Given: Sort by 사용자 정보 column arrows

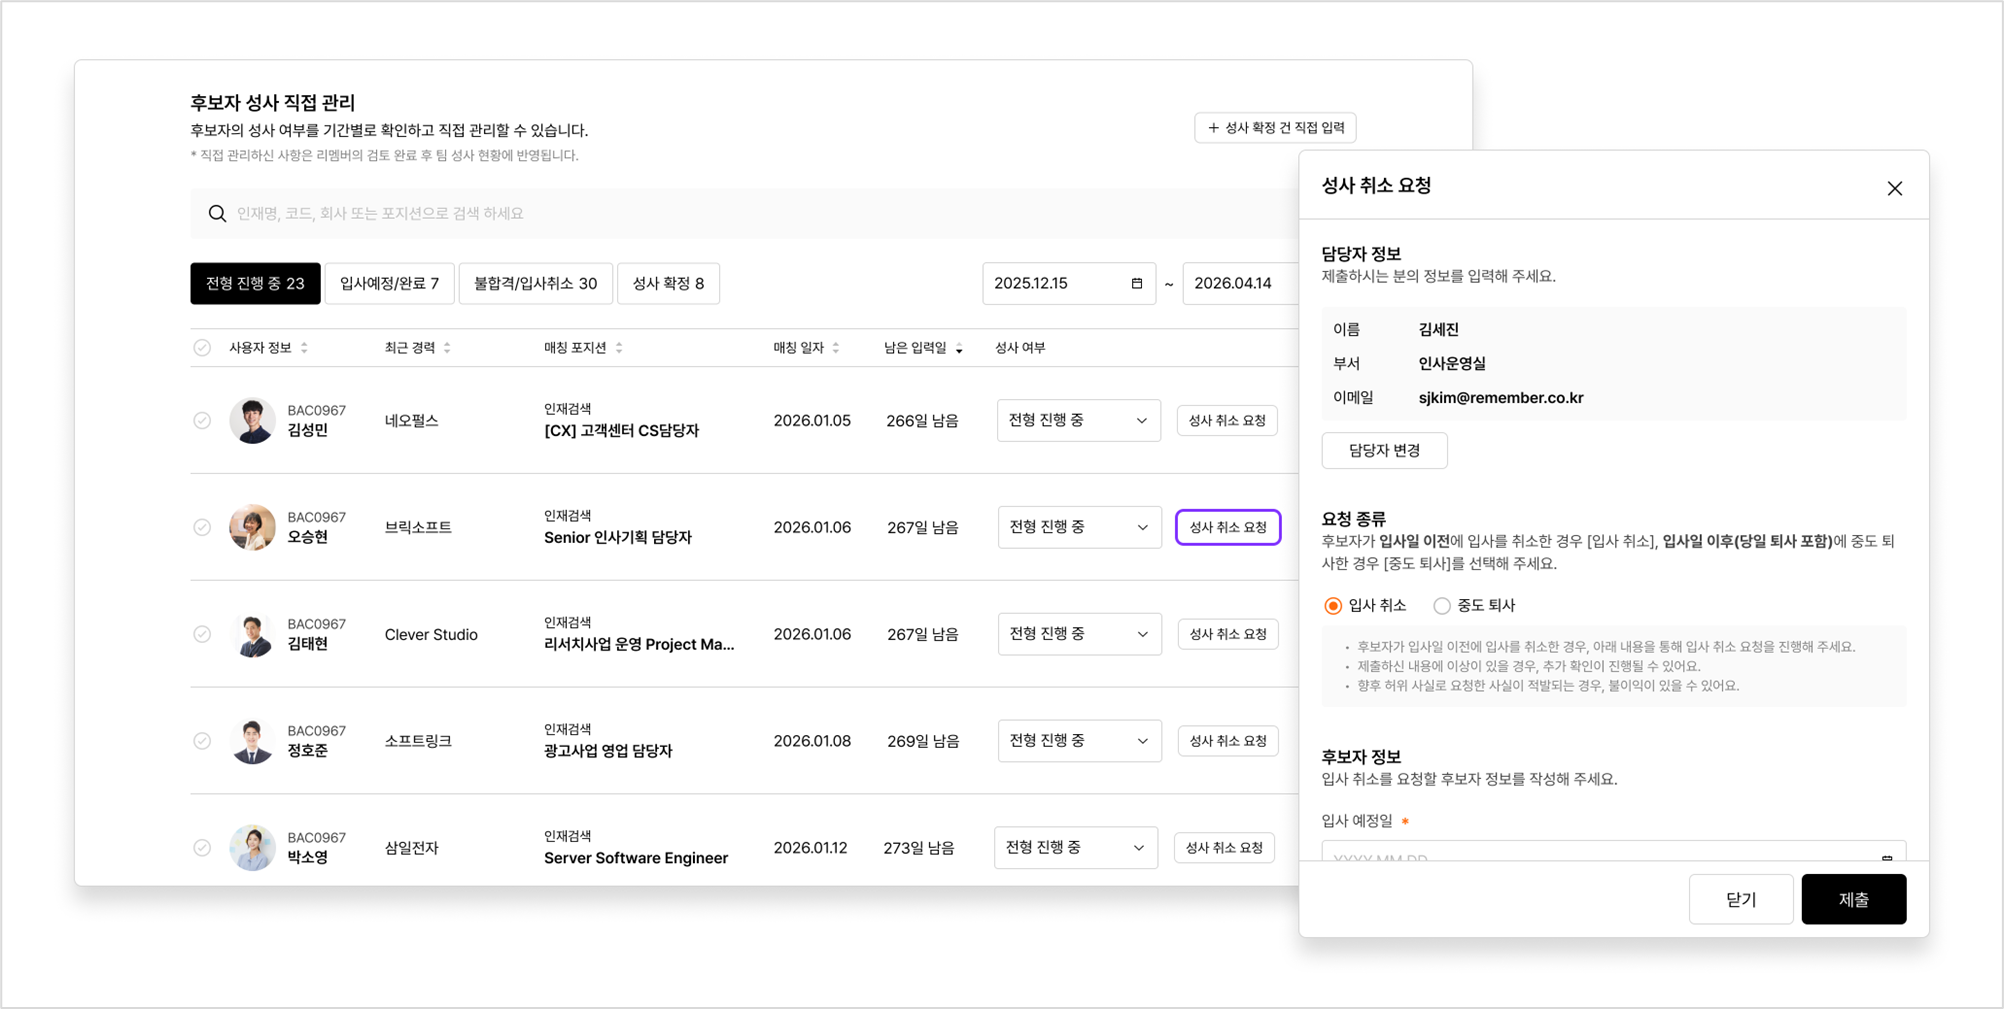Looking at the screenshot, I should click(x=304, y=348).
